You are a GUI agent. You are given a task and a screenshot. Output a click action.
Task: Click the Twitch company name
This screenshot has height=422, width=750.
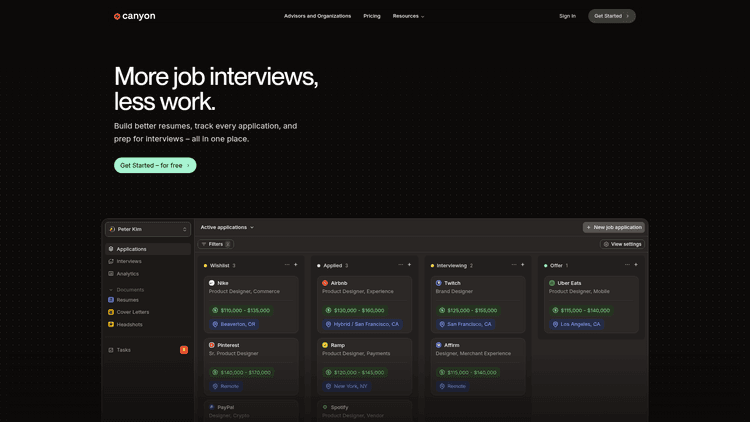(x=452, y=283)
